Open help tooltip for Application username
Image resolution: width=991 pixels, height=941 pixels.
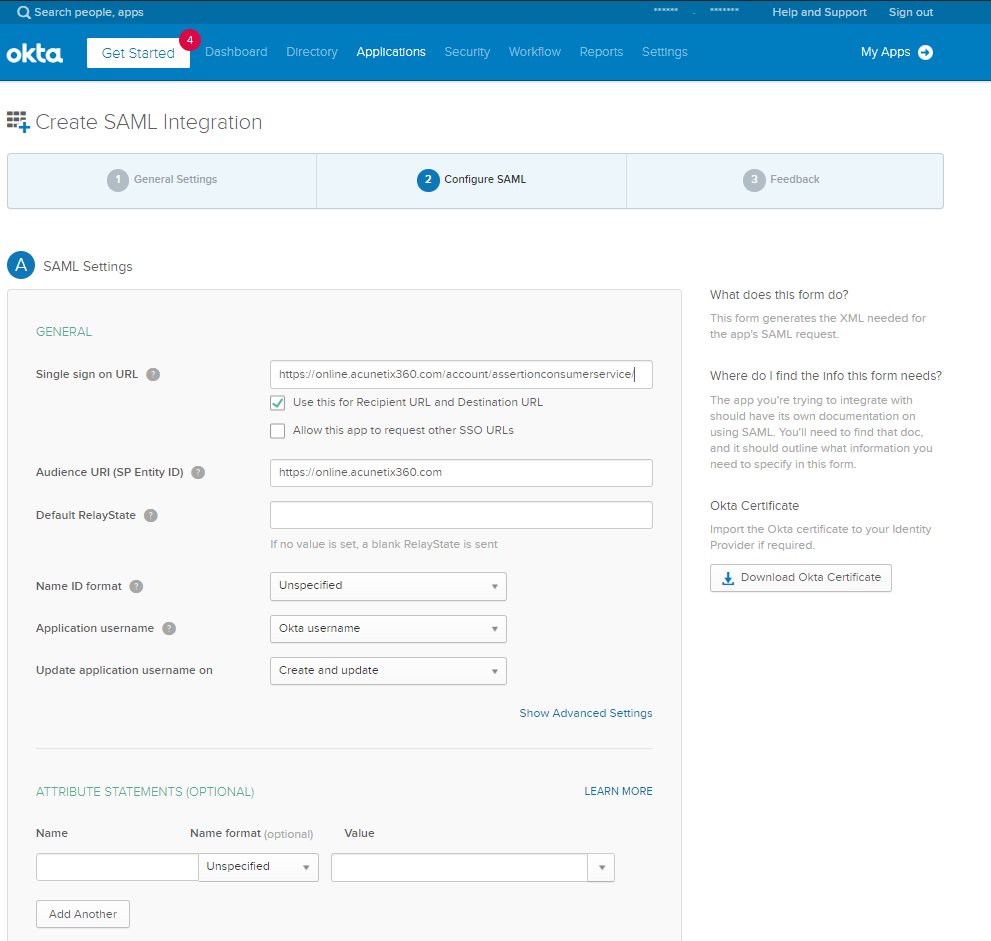[169, 629]
